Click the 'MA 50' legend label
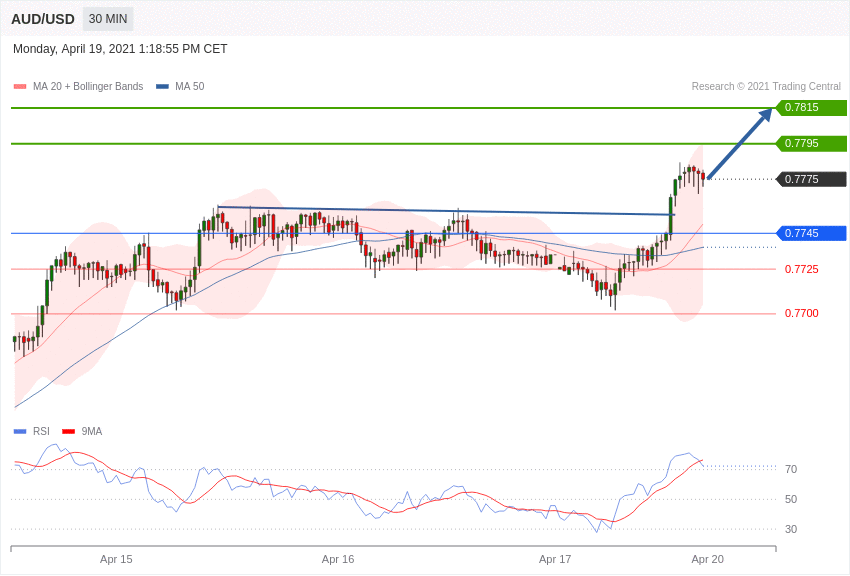This screenshot has width=850, height=576. click(x=189, y=86)
